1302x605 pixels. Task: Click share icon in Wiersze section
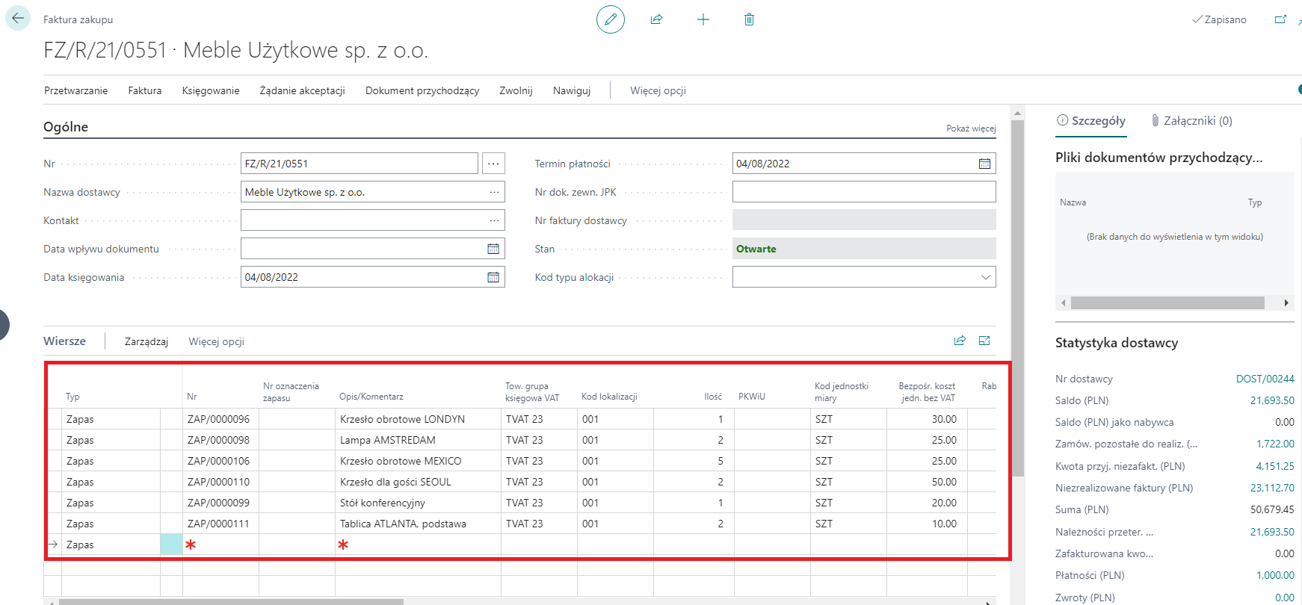960,341
